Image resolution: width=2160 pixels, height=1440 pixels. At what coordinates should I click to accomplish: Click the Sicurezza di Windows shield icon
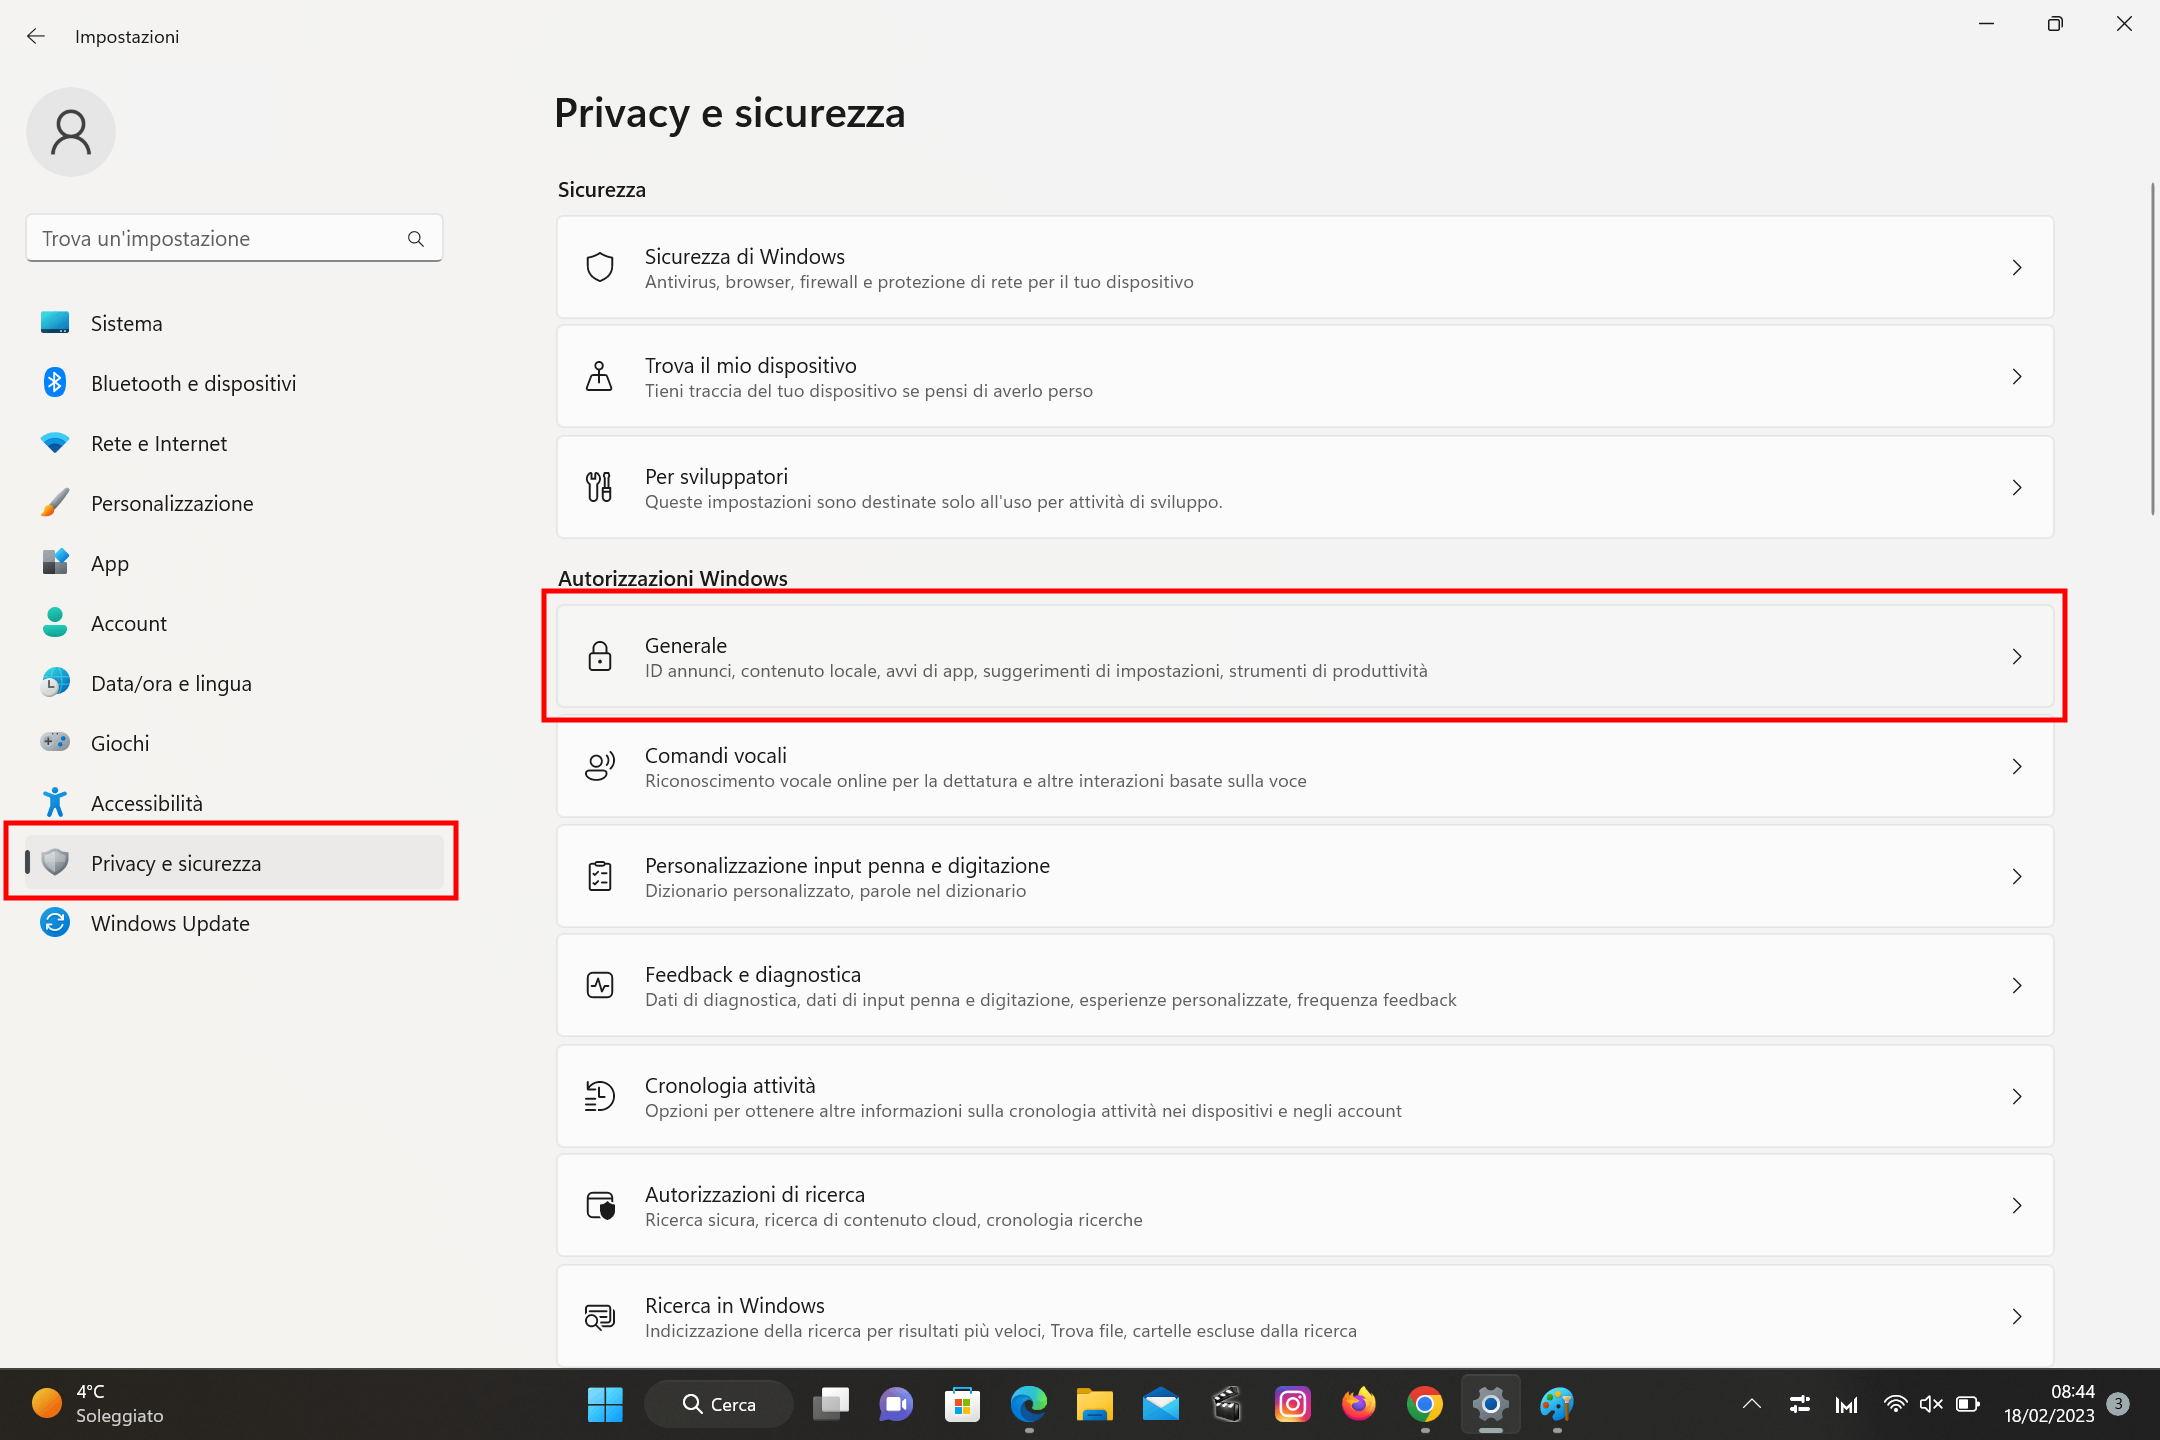pos(599,267)
